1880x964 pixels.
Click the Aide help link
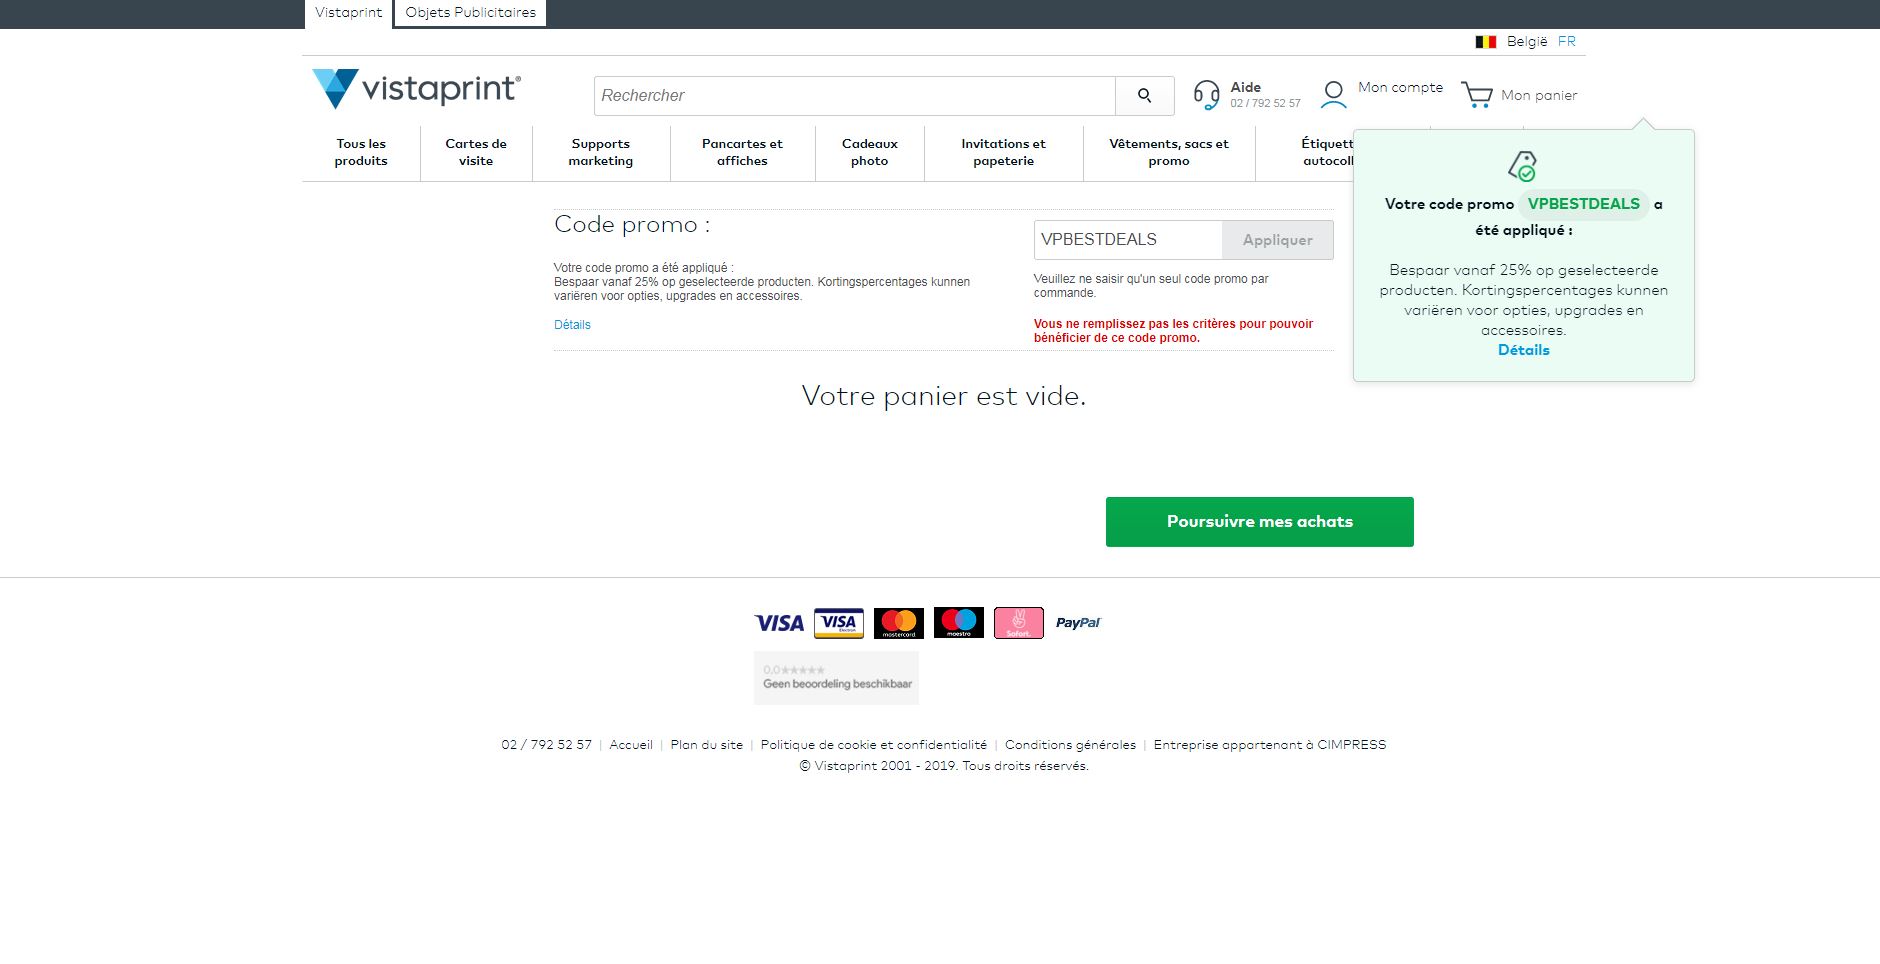1245,87
